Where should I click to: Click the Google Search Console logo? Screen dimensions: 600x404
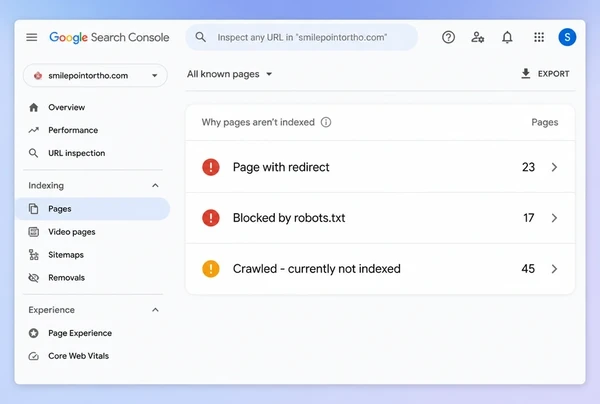109,37
